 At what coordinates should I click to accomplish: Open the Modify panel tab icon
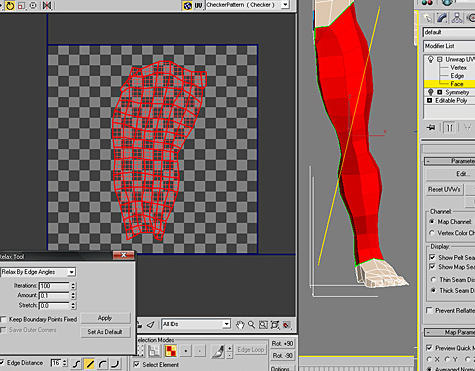click(442, 18)
